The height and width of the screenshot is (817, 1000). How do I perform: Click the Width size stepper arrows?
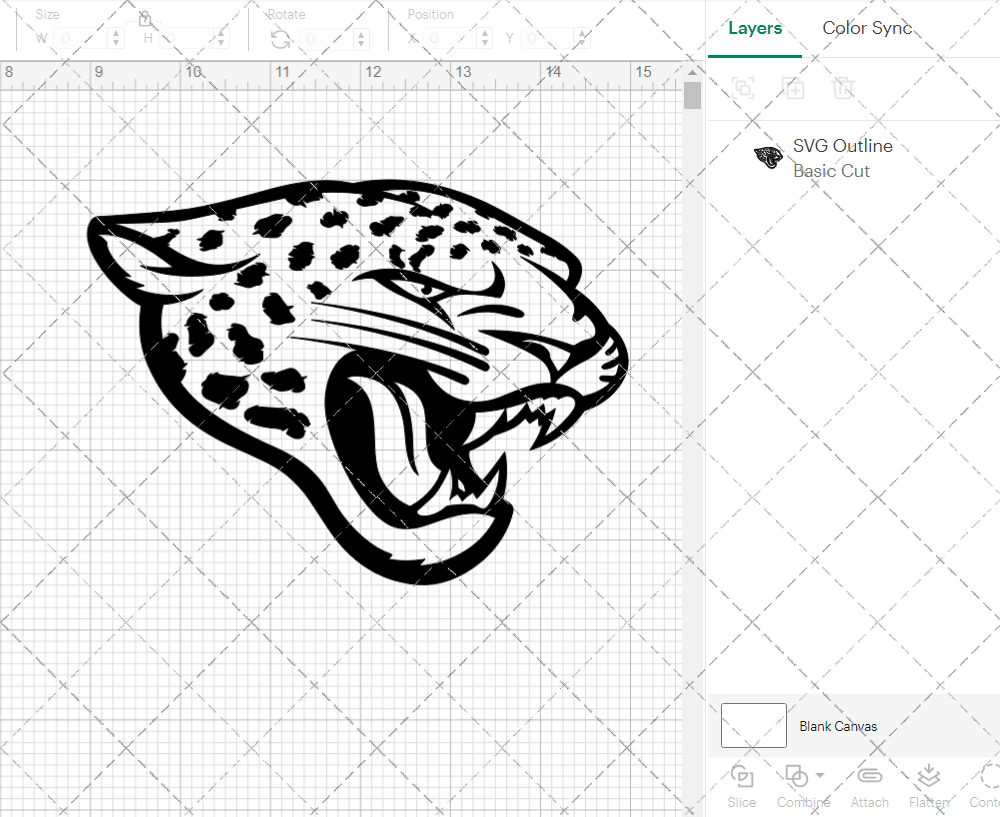[117, 39]
